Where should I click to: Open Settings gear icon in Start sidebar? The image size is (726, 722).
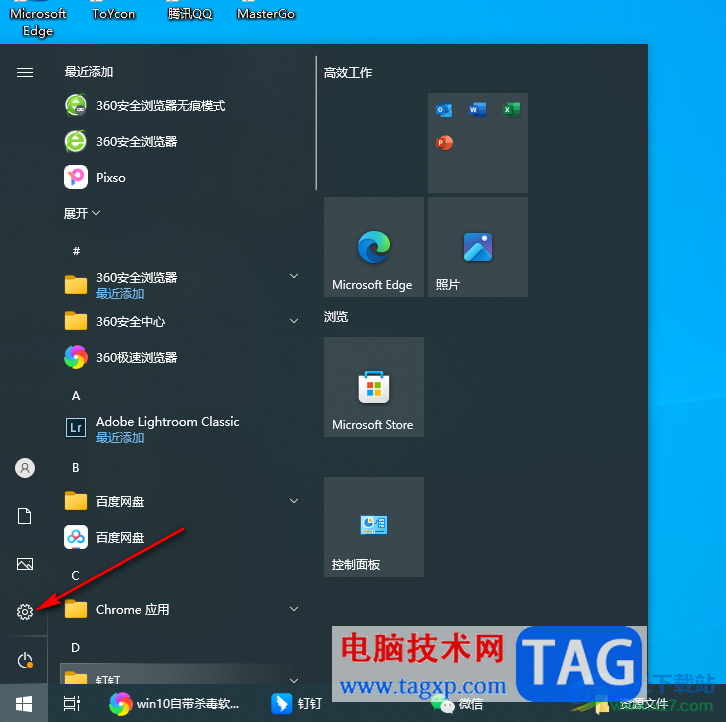(x=25, y=612)
